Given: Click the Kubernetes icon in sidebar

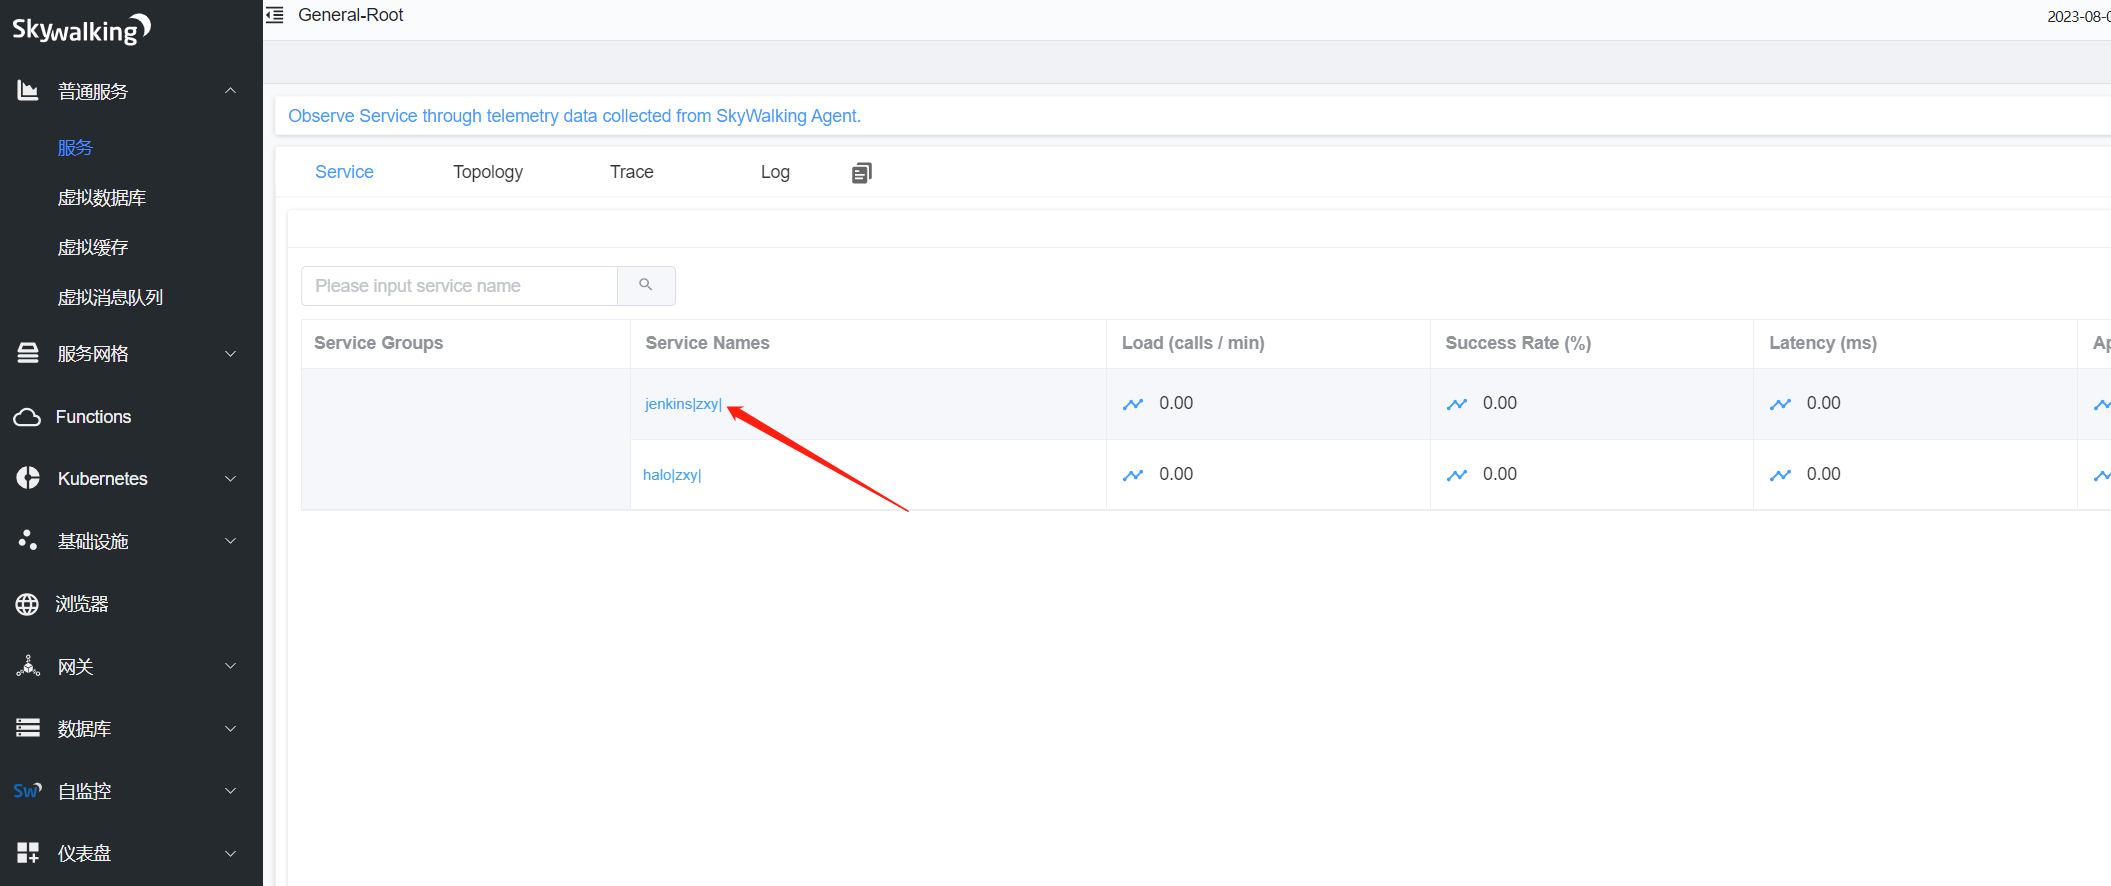Looking at the screenshot, I should (28, 478).
